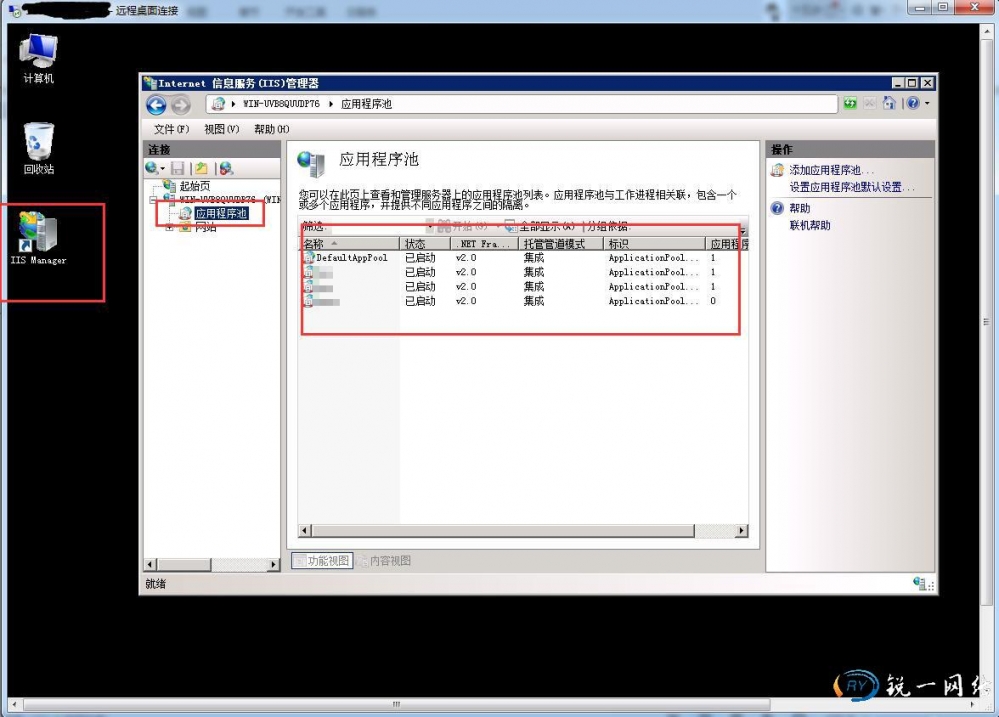Click the Delete Connection globe icon
This screenshot has height=717, width=999.
click(x=226, y=169)
